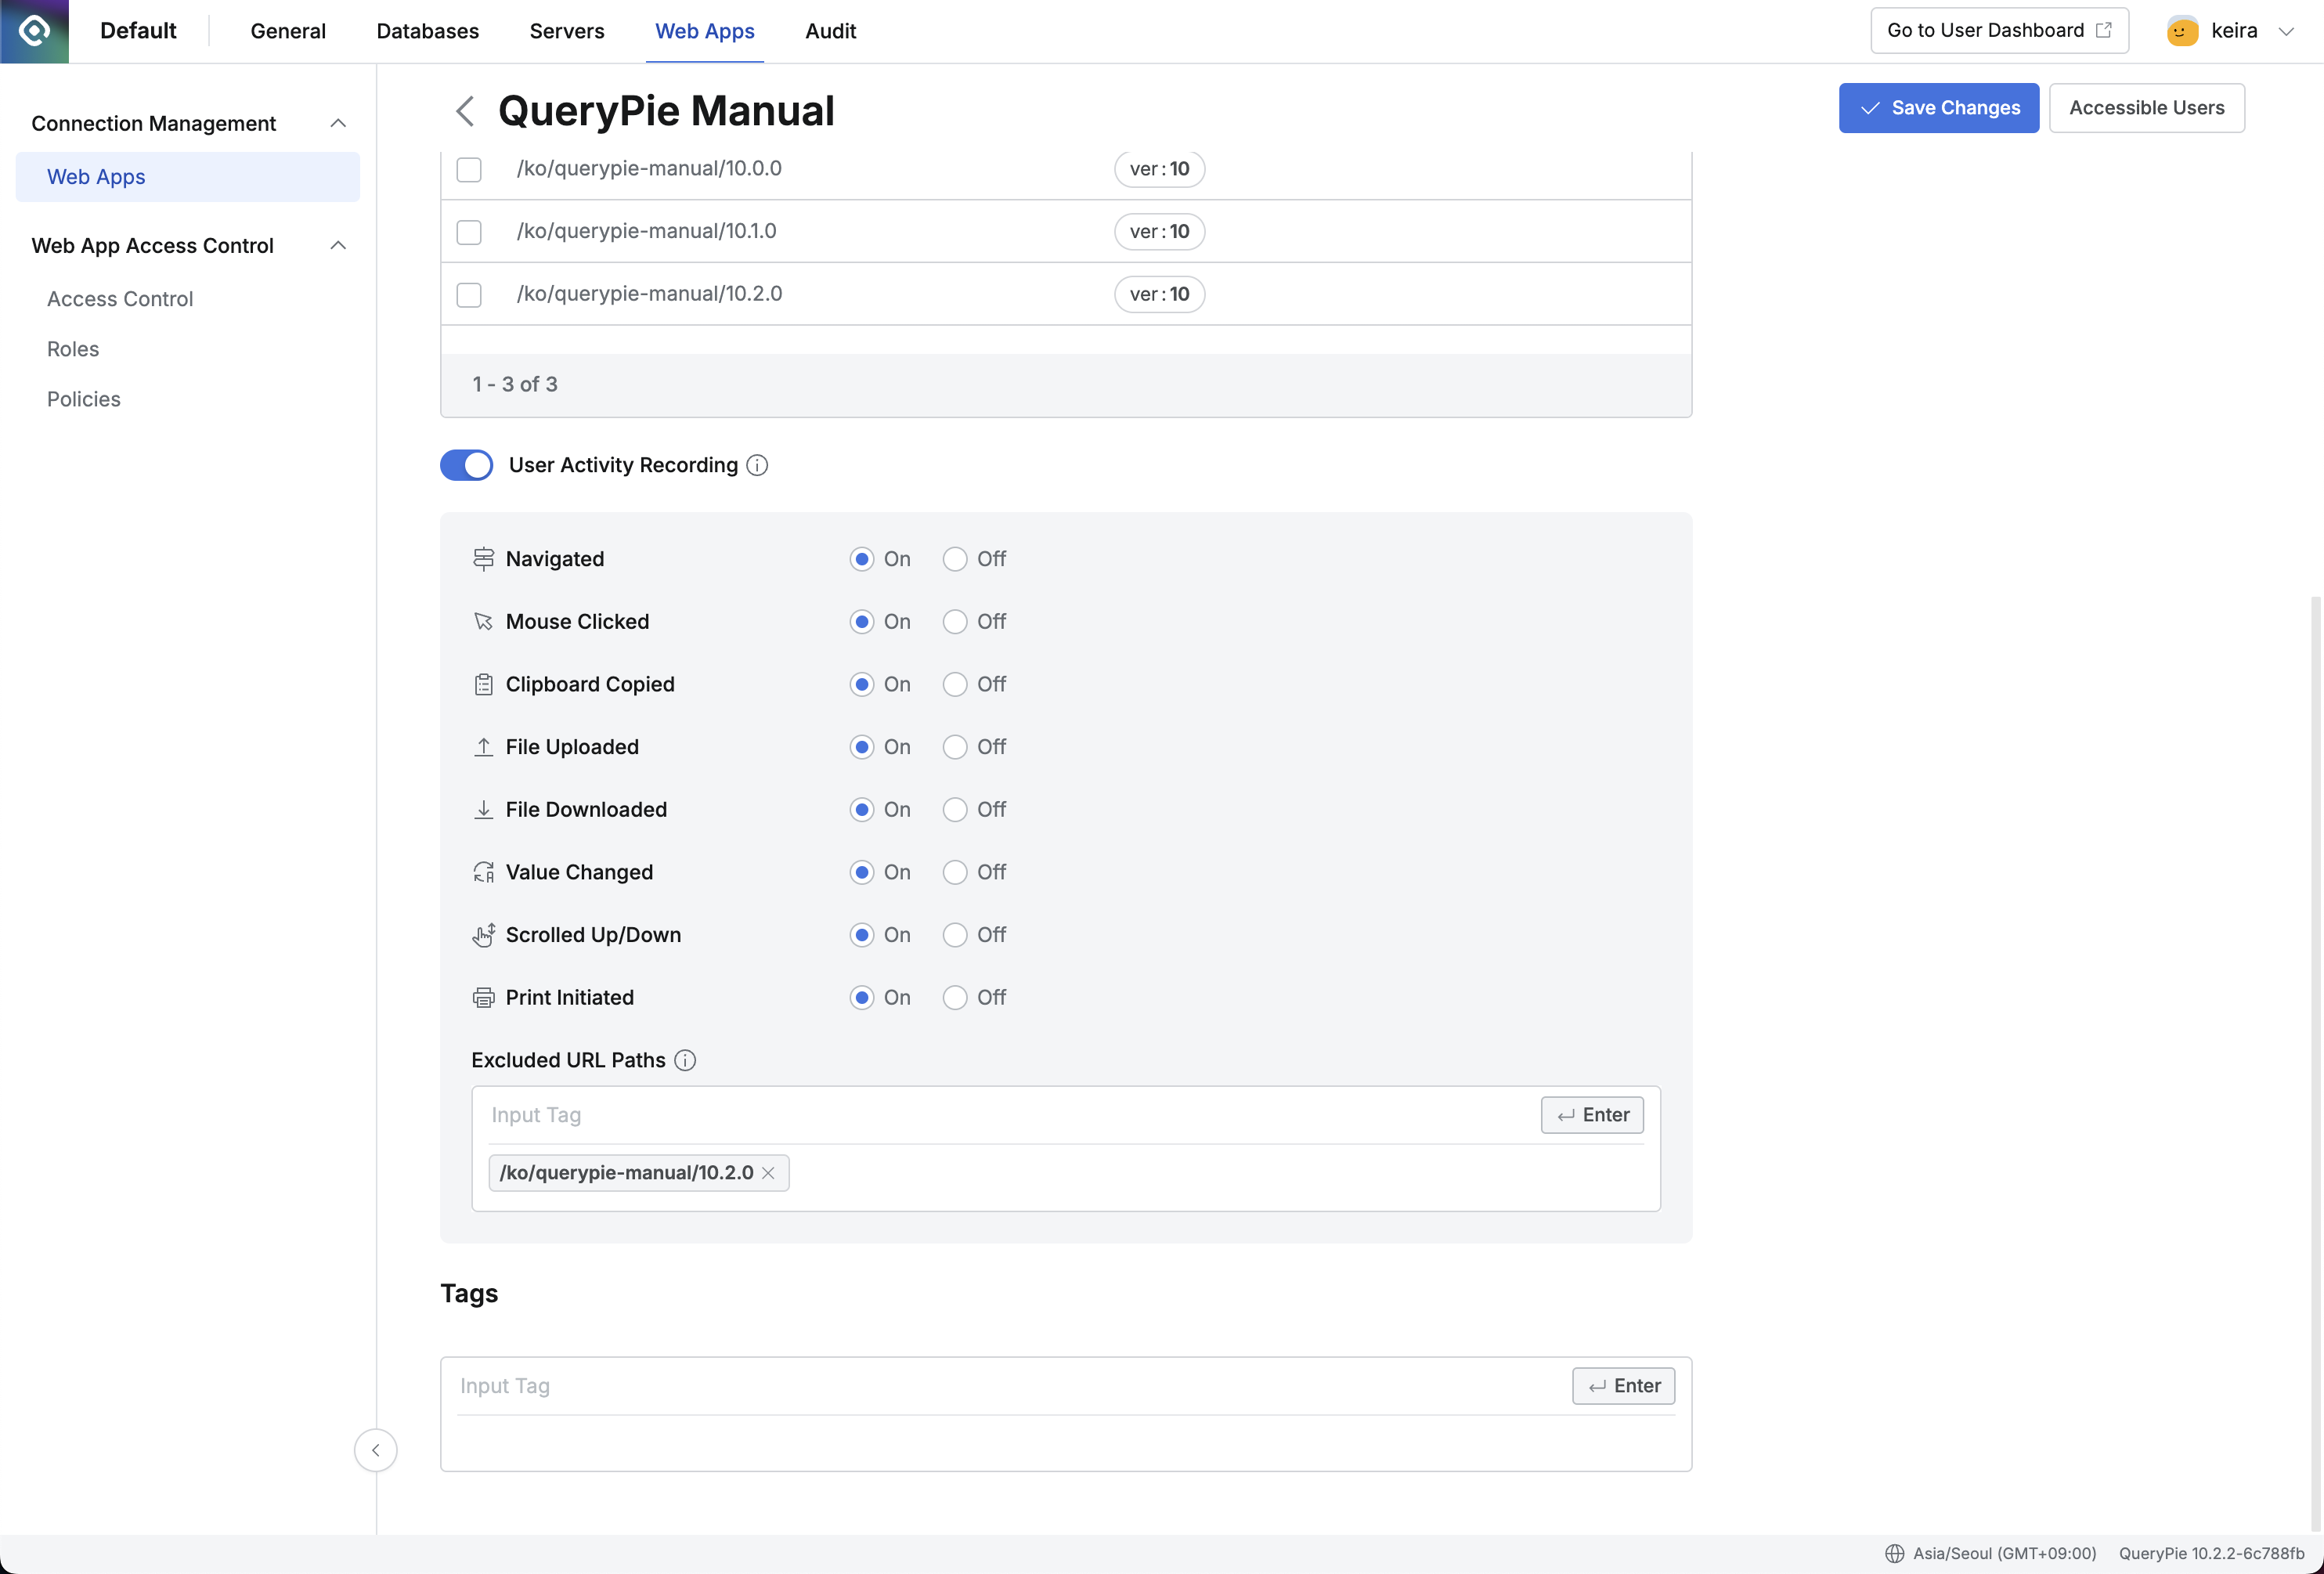Open the Databases tab
This screenshot has height=1574, width=2324.
427,31
